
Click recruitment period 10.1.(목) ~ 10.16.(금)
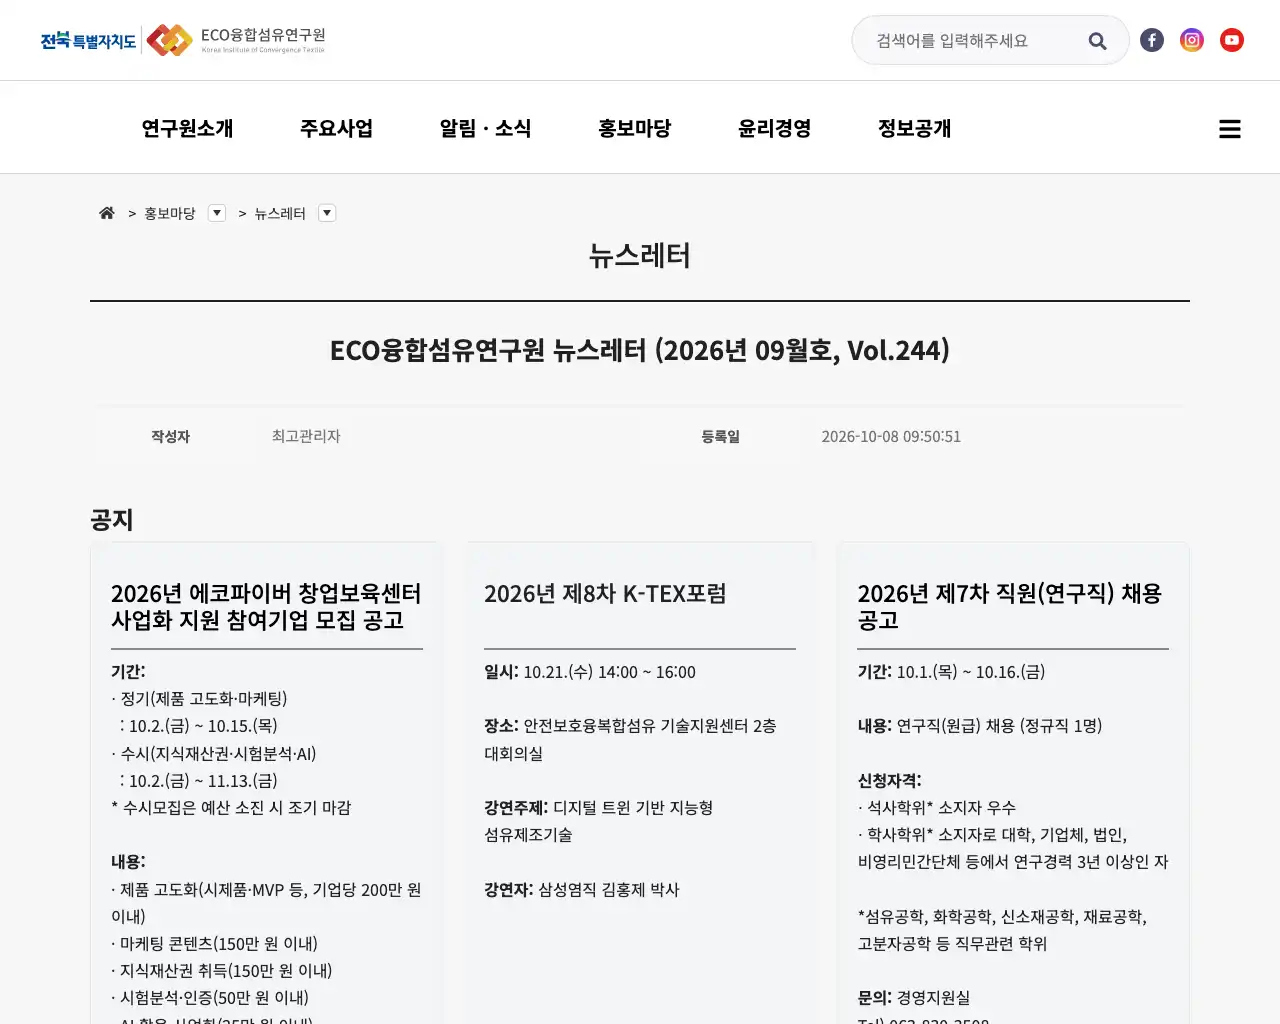coord(970,672)
